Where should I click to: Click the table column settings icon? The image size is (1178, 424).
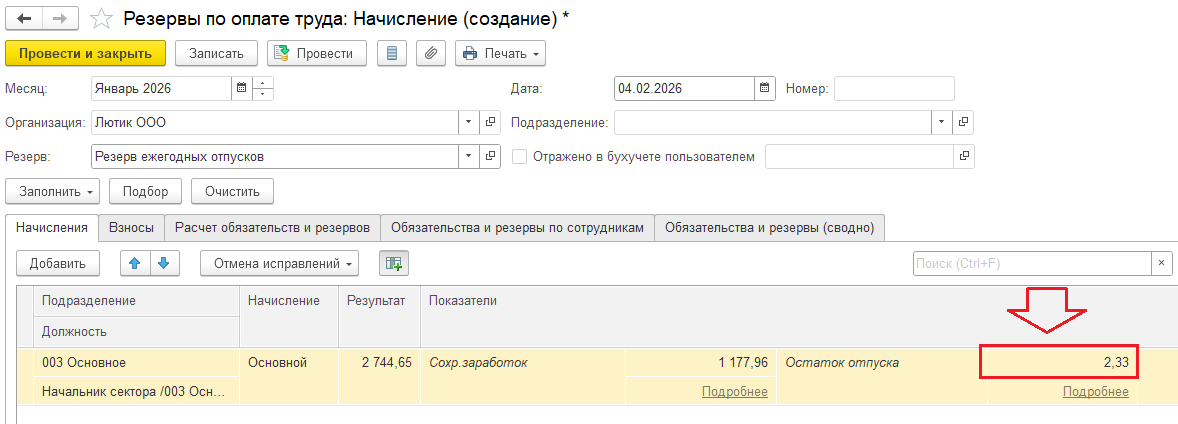coord(394,263)
